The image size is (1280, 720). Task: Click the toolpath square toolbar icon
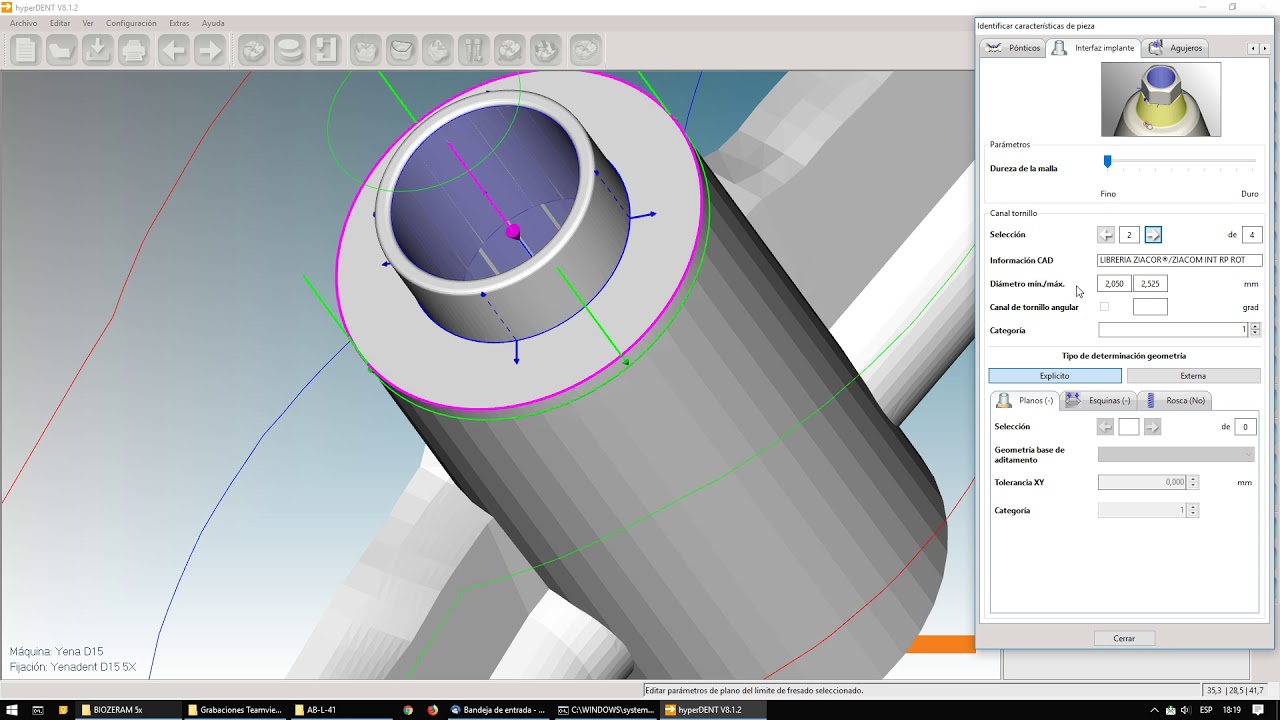pyautogui.click(x=325, y=50)
